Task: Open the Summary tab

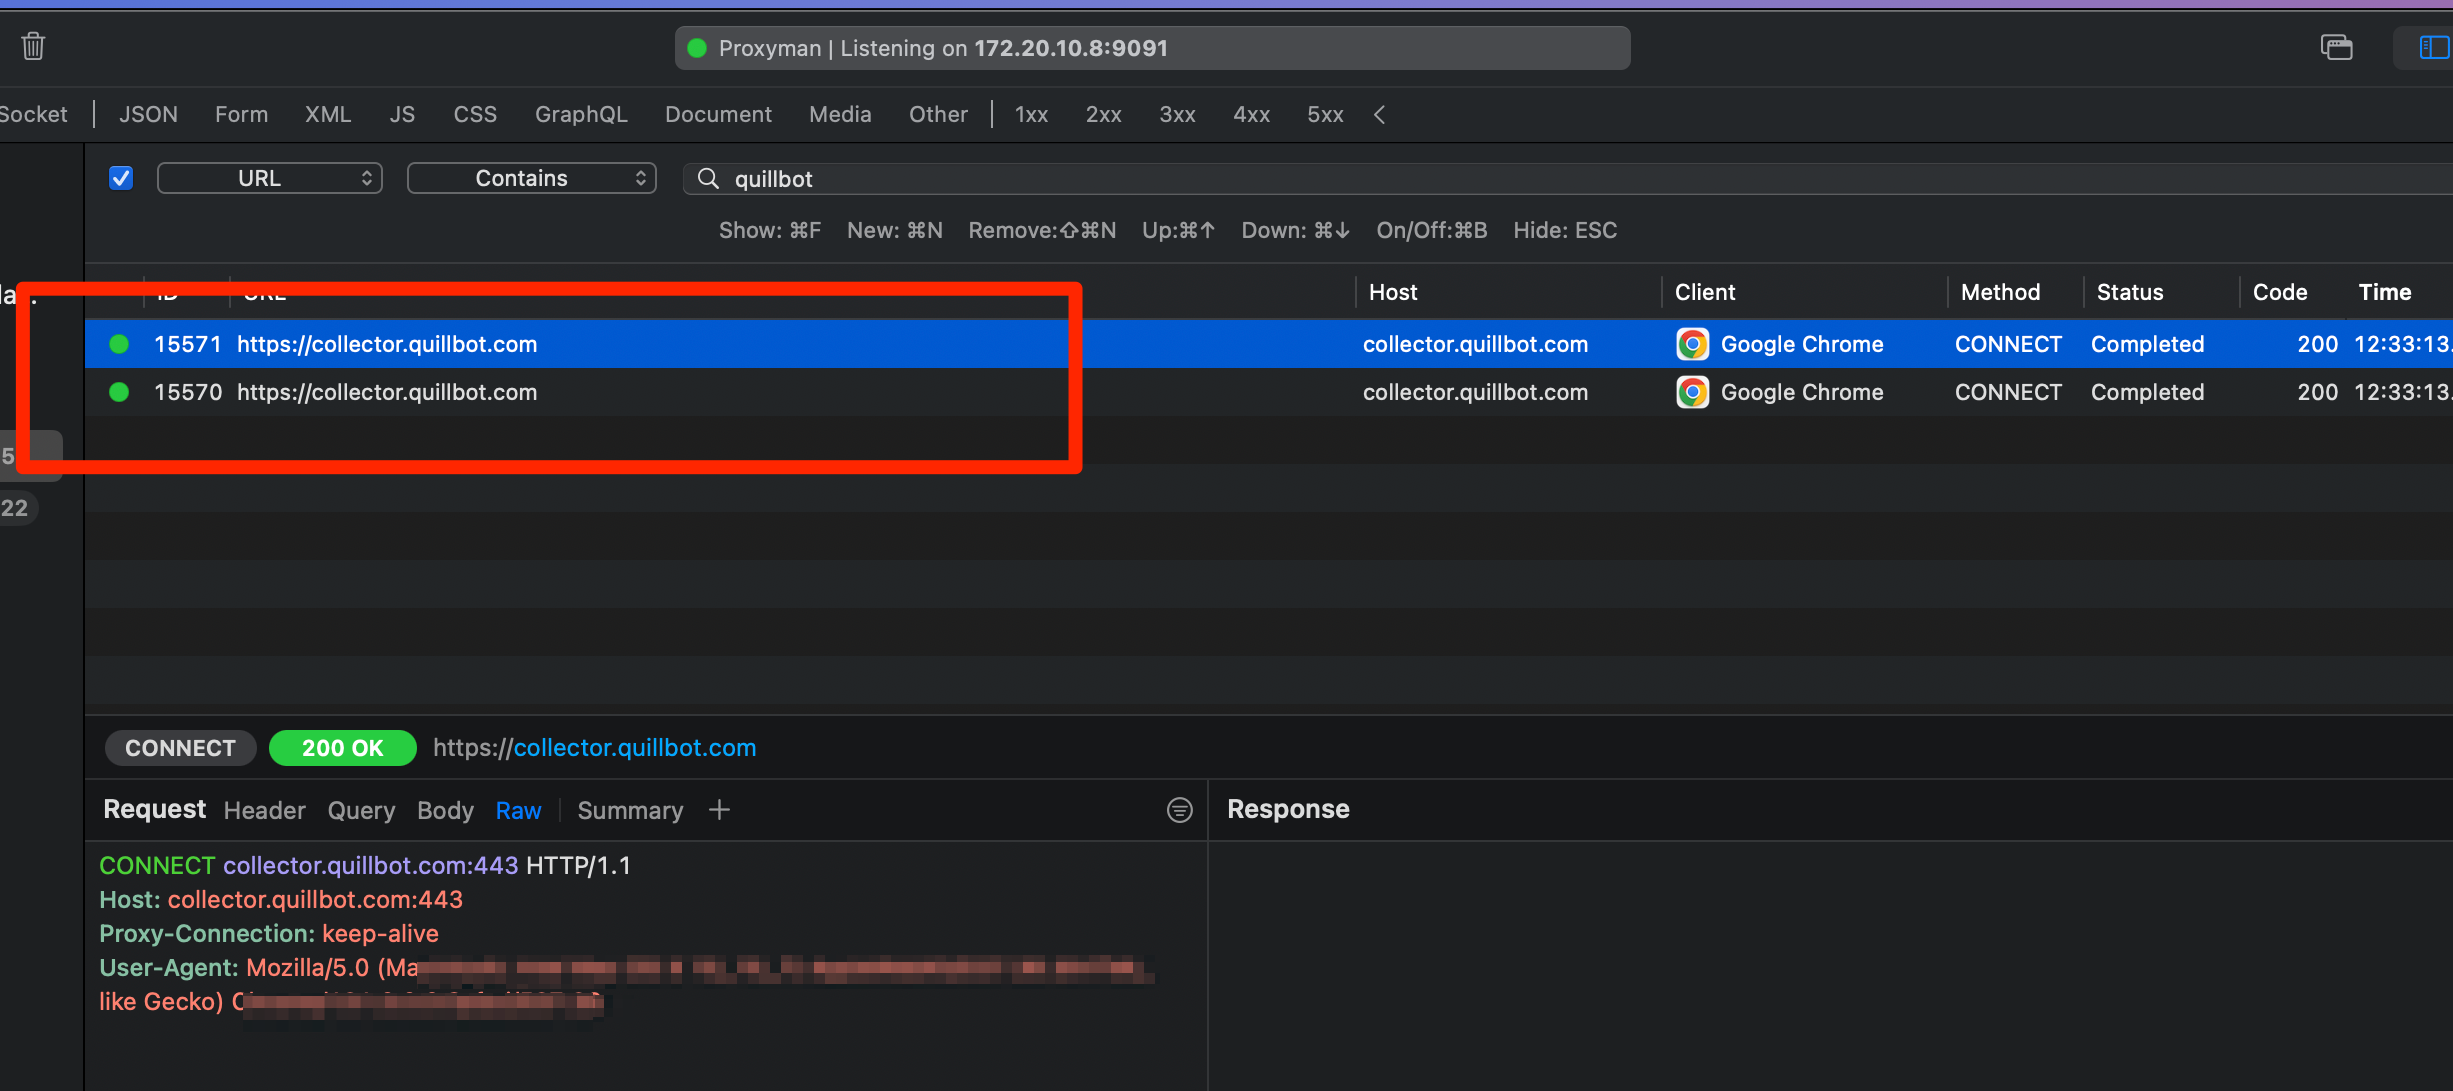Action: click(x=630, y=810)
